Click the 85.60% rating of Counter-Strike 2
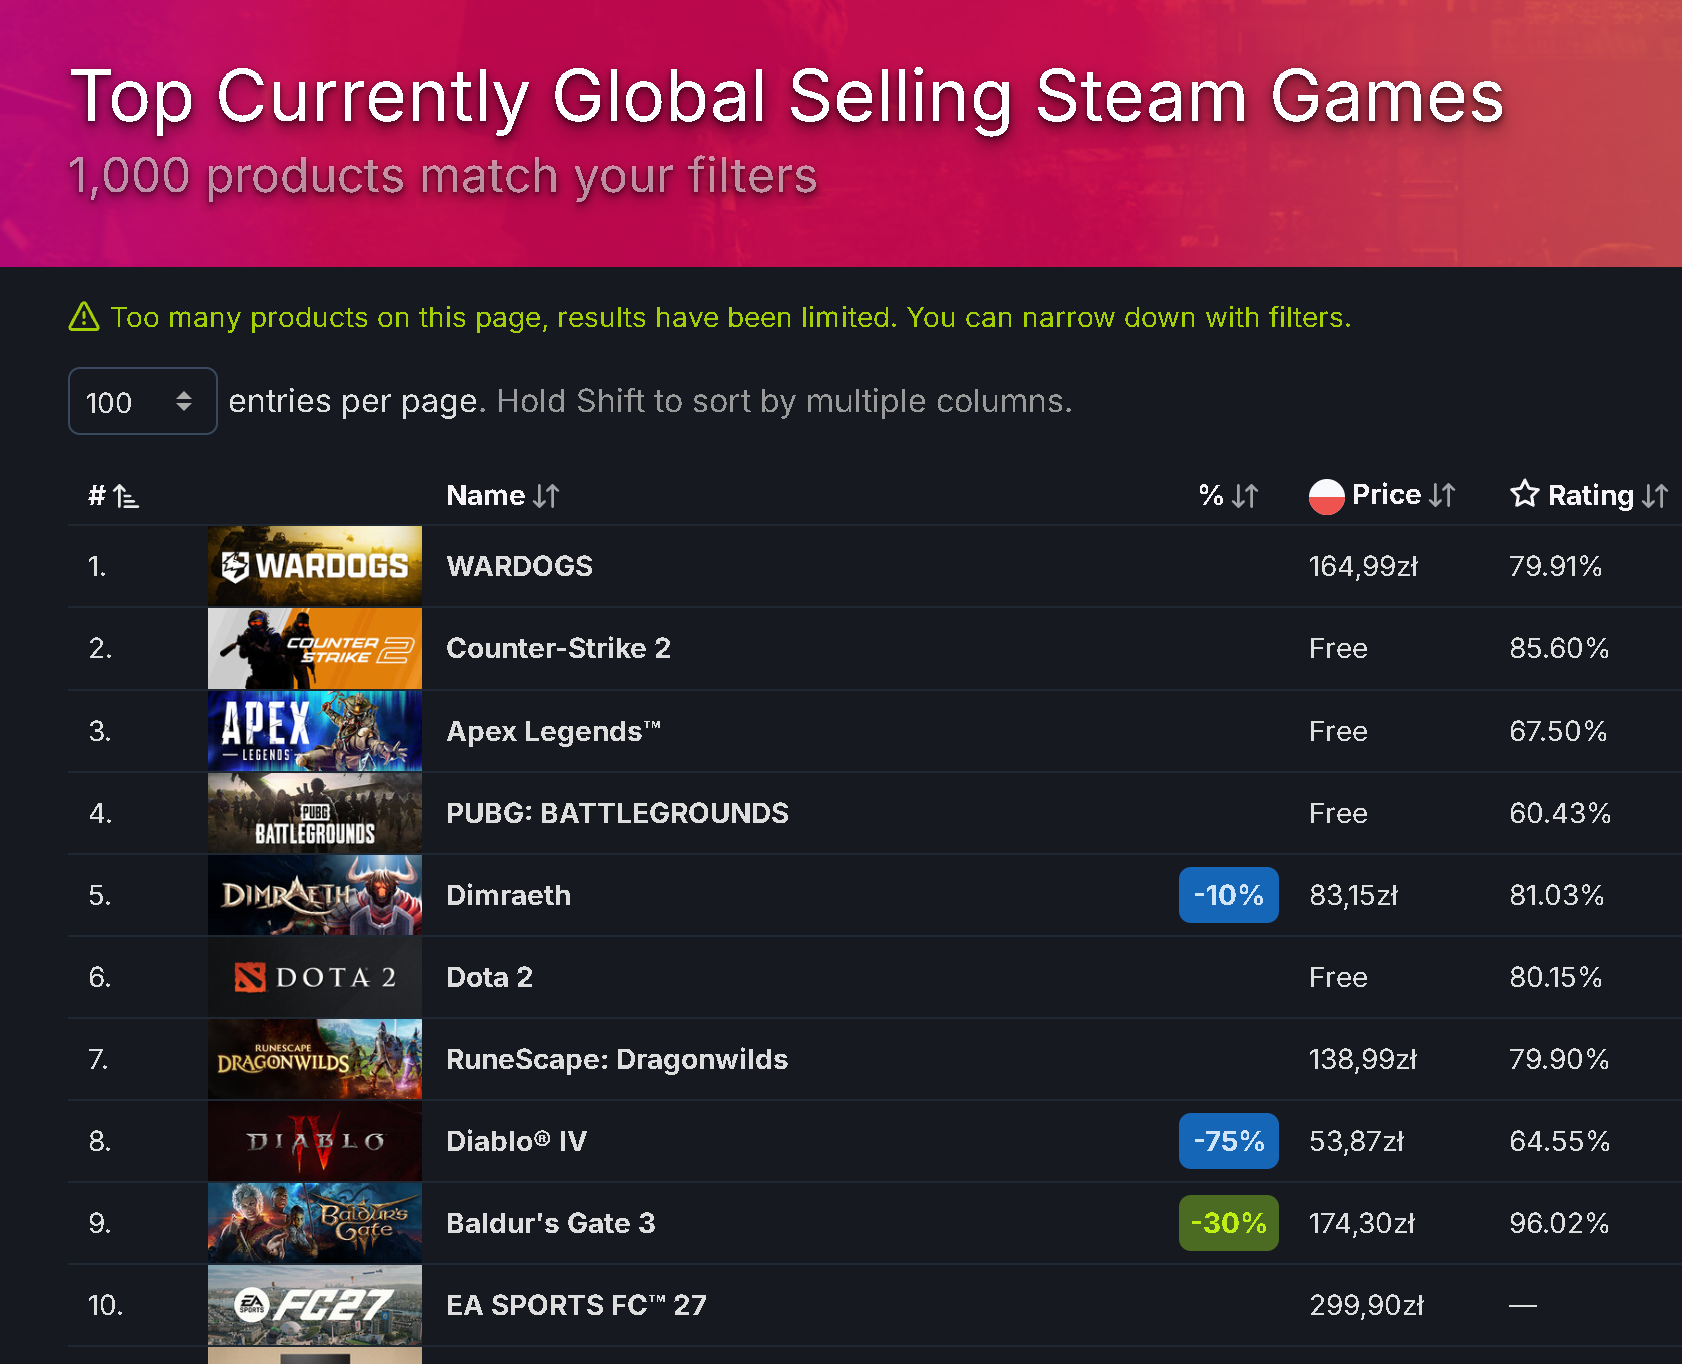The width and height of the screenshot is (1682, 1364). pos(1559,648)
